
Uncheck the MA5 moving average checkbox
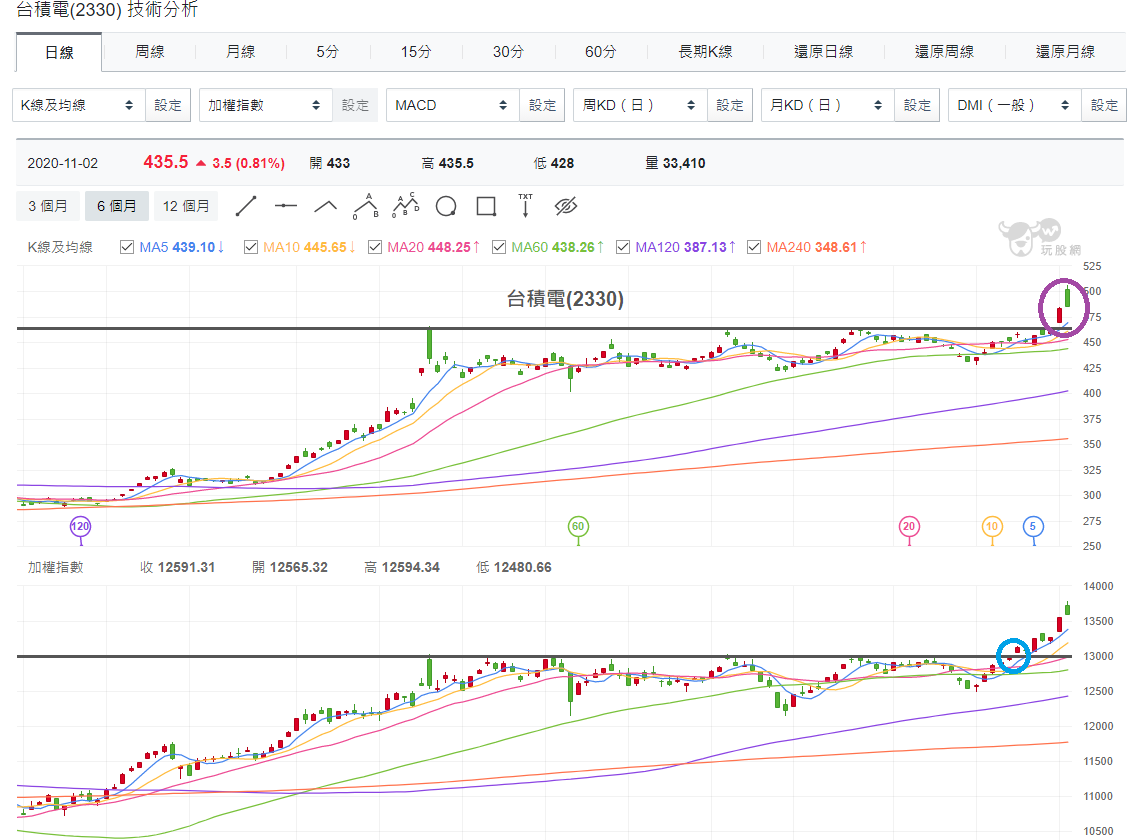[126, 247]
